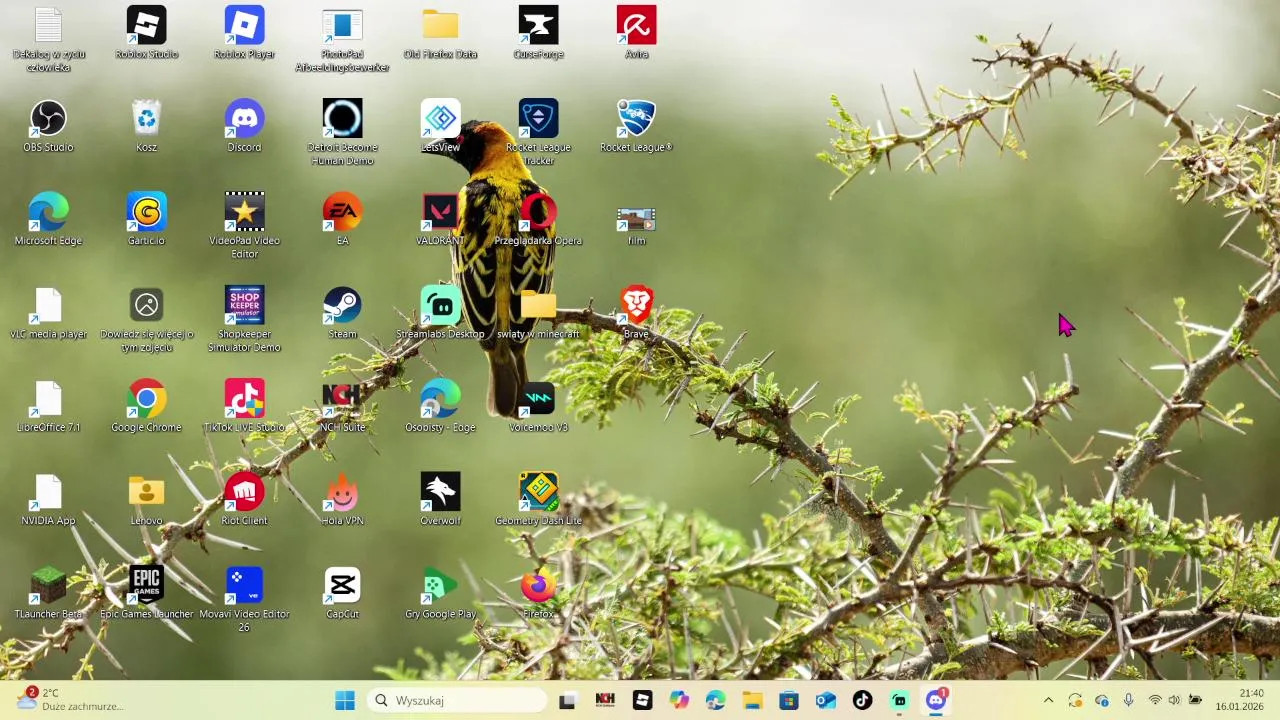Expand the hidden system tray icons
The height and width of the screenshot is (720, 1280).
click(x=1048, y=700)
